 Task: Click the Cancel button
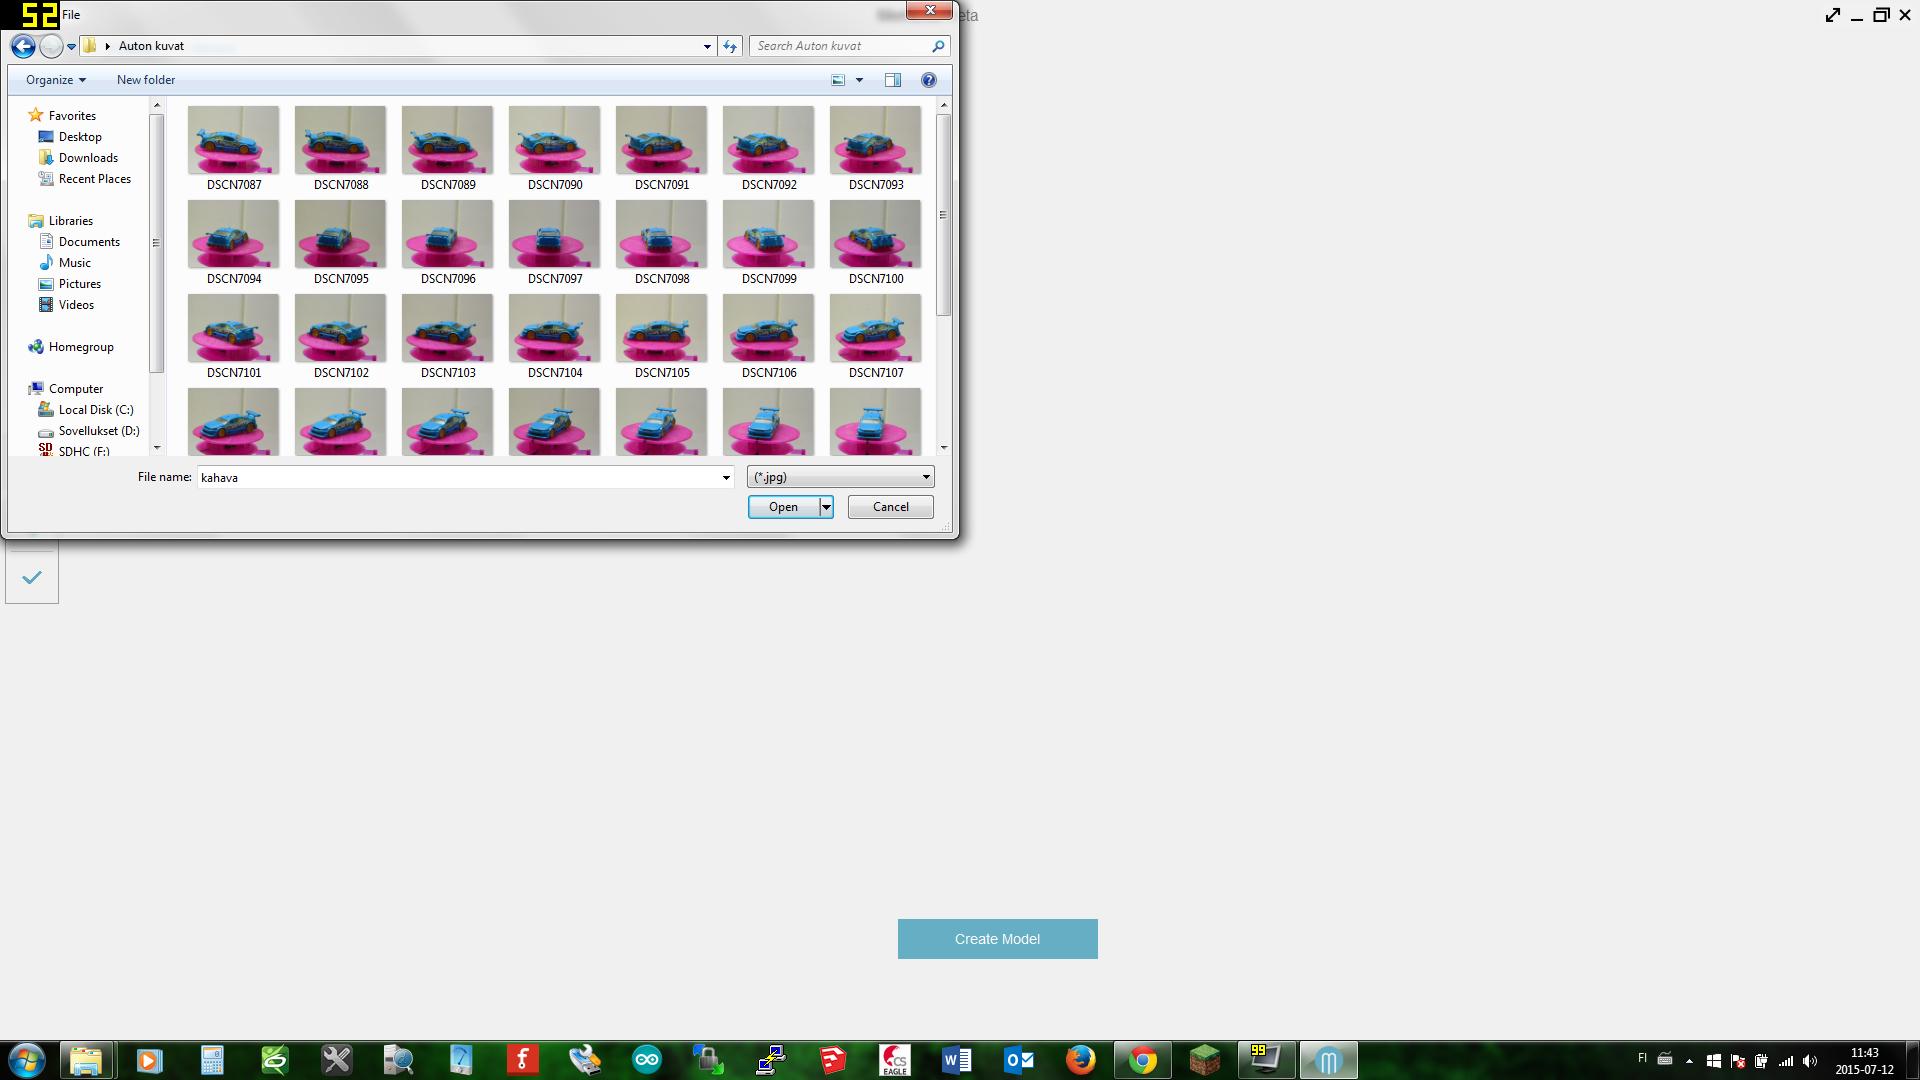890,507
